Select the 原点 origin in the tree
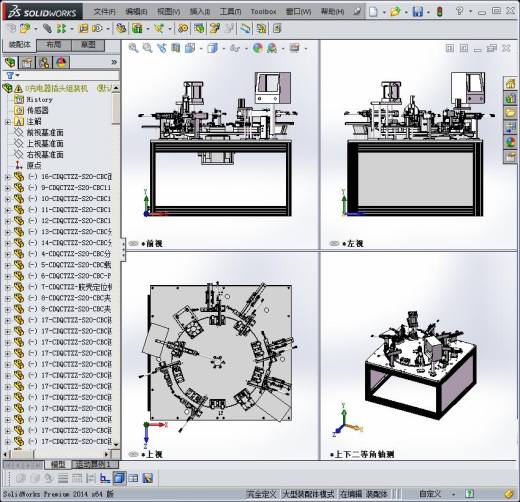Image resolution: width=520 pixels, height=502 pixels. pyautogui.click(x=34, y=166)
